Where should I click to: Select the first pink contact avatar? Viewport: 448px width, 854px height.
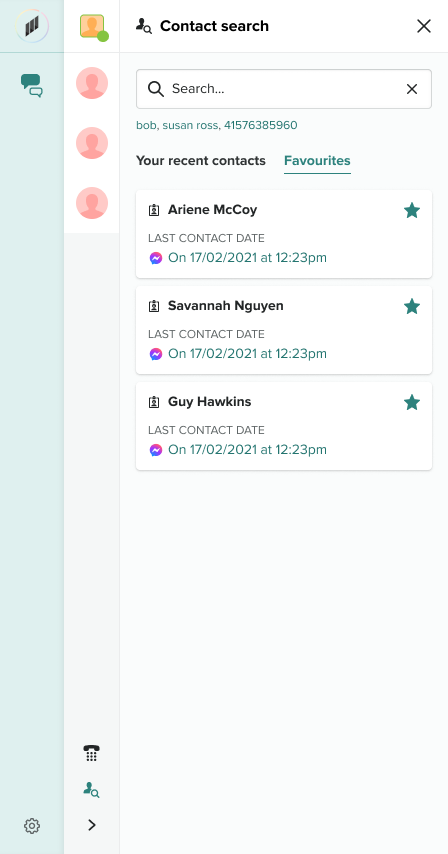[x=91, y=83]
